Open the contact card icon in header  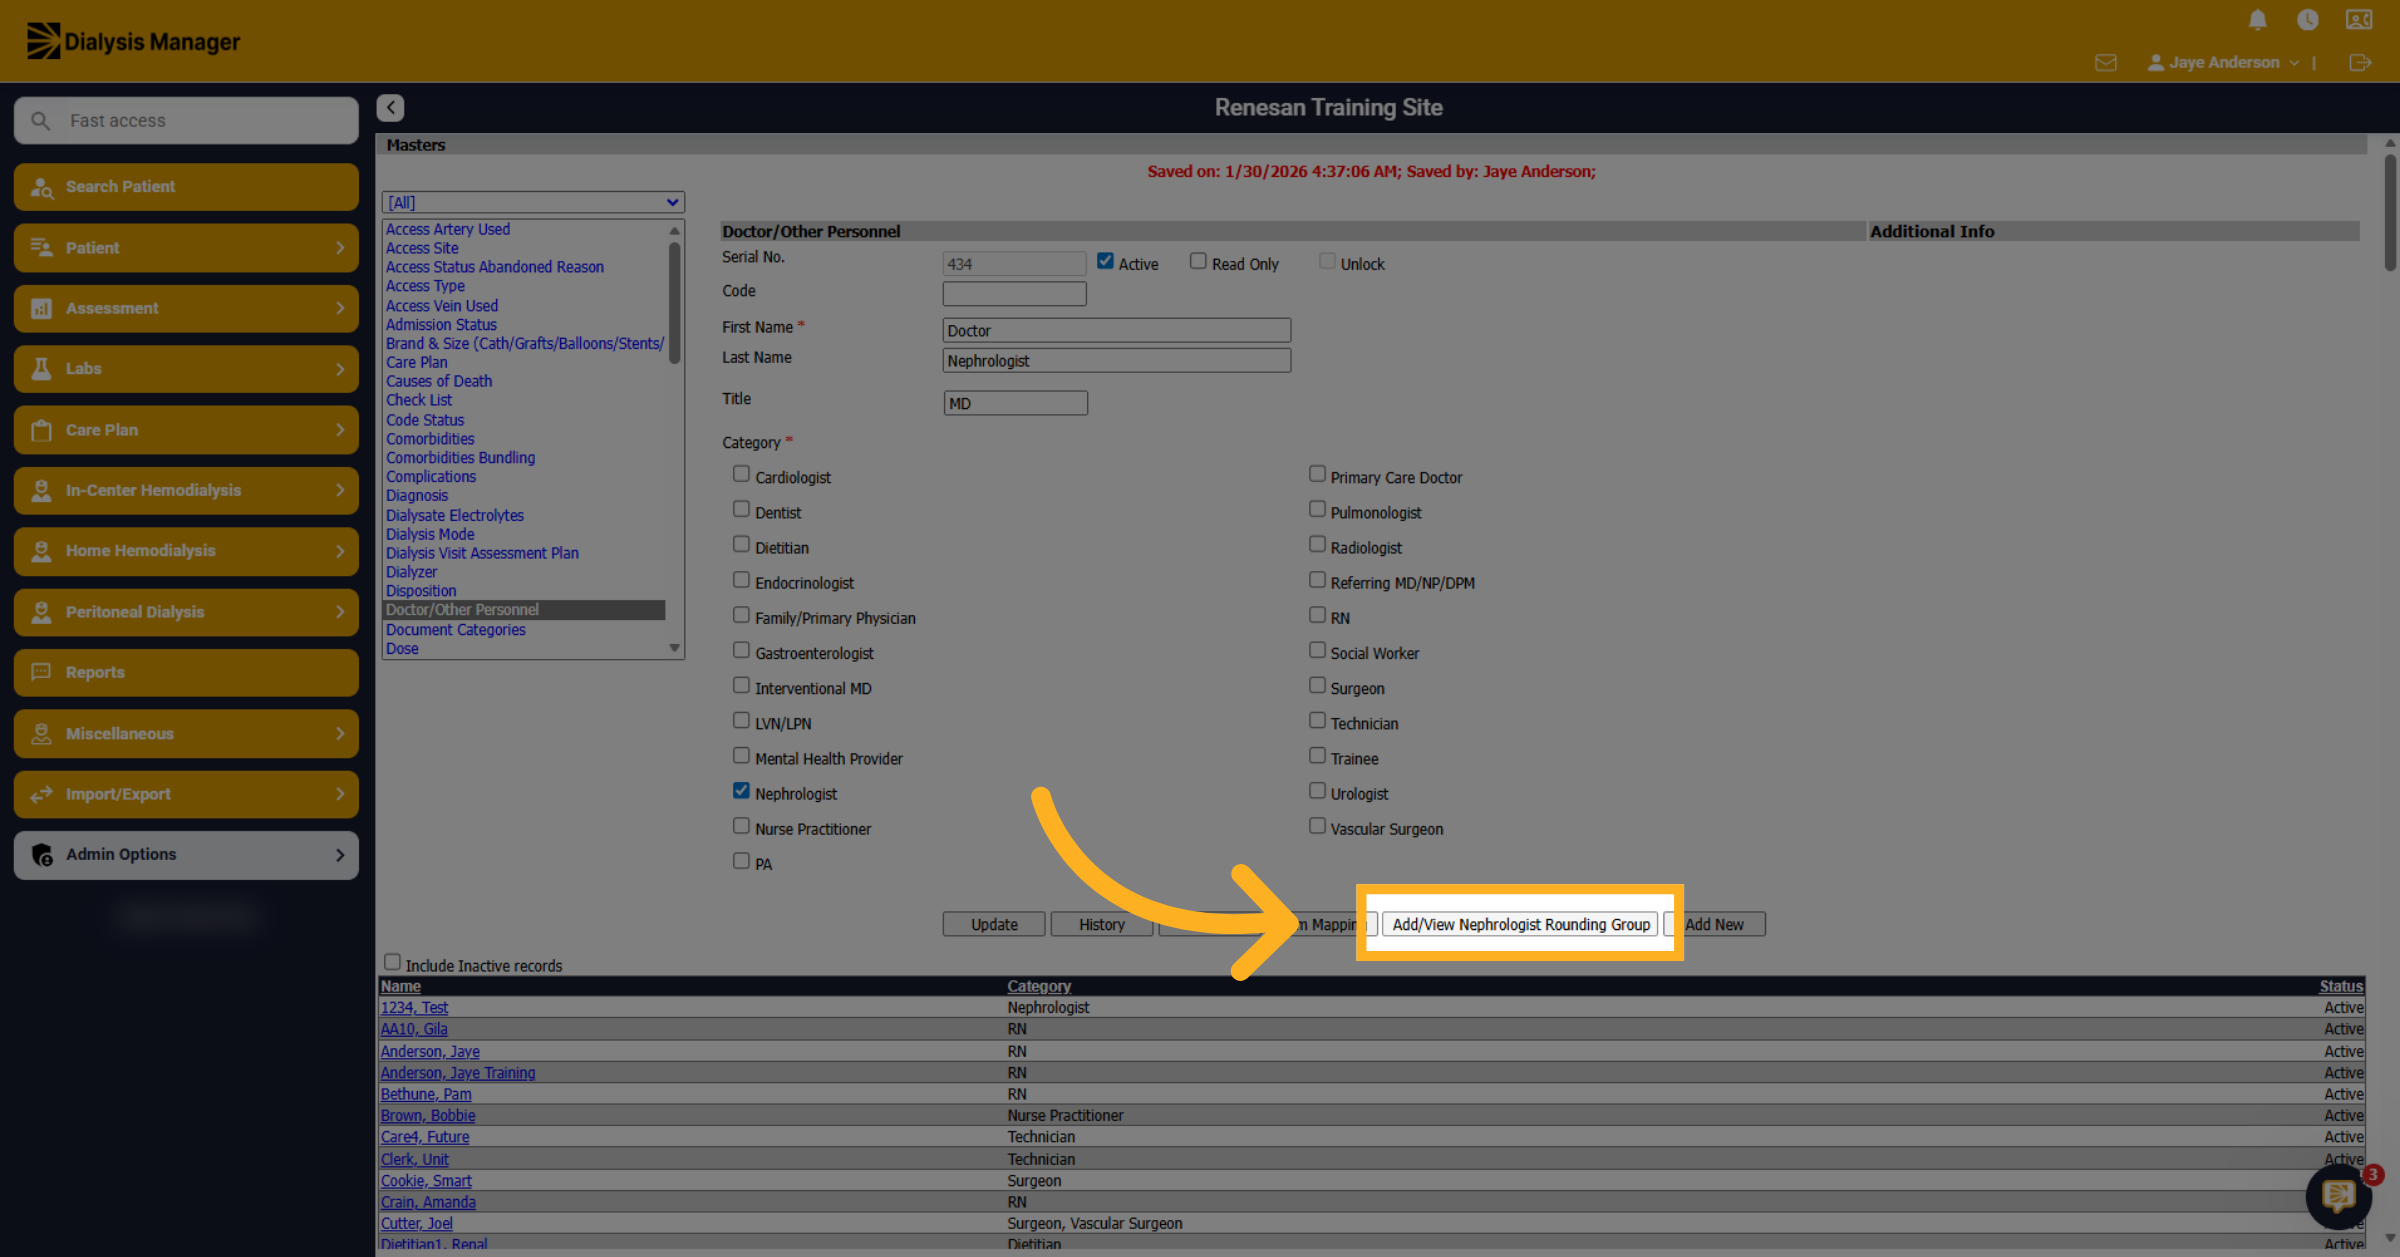click(2359, 20)
